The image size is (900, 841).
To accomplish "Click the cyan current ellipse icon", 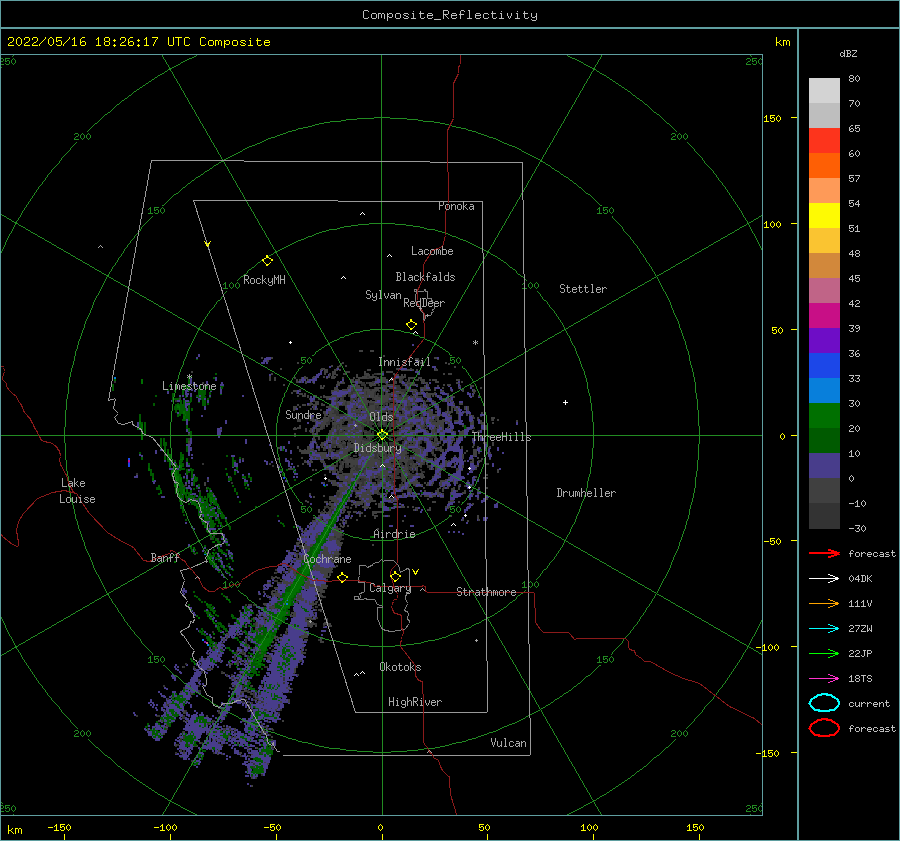I will 824,703.
